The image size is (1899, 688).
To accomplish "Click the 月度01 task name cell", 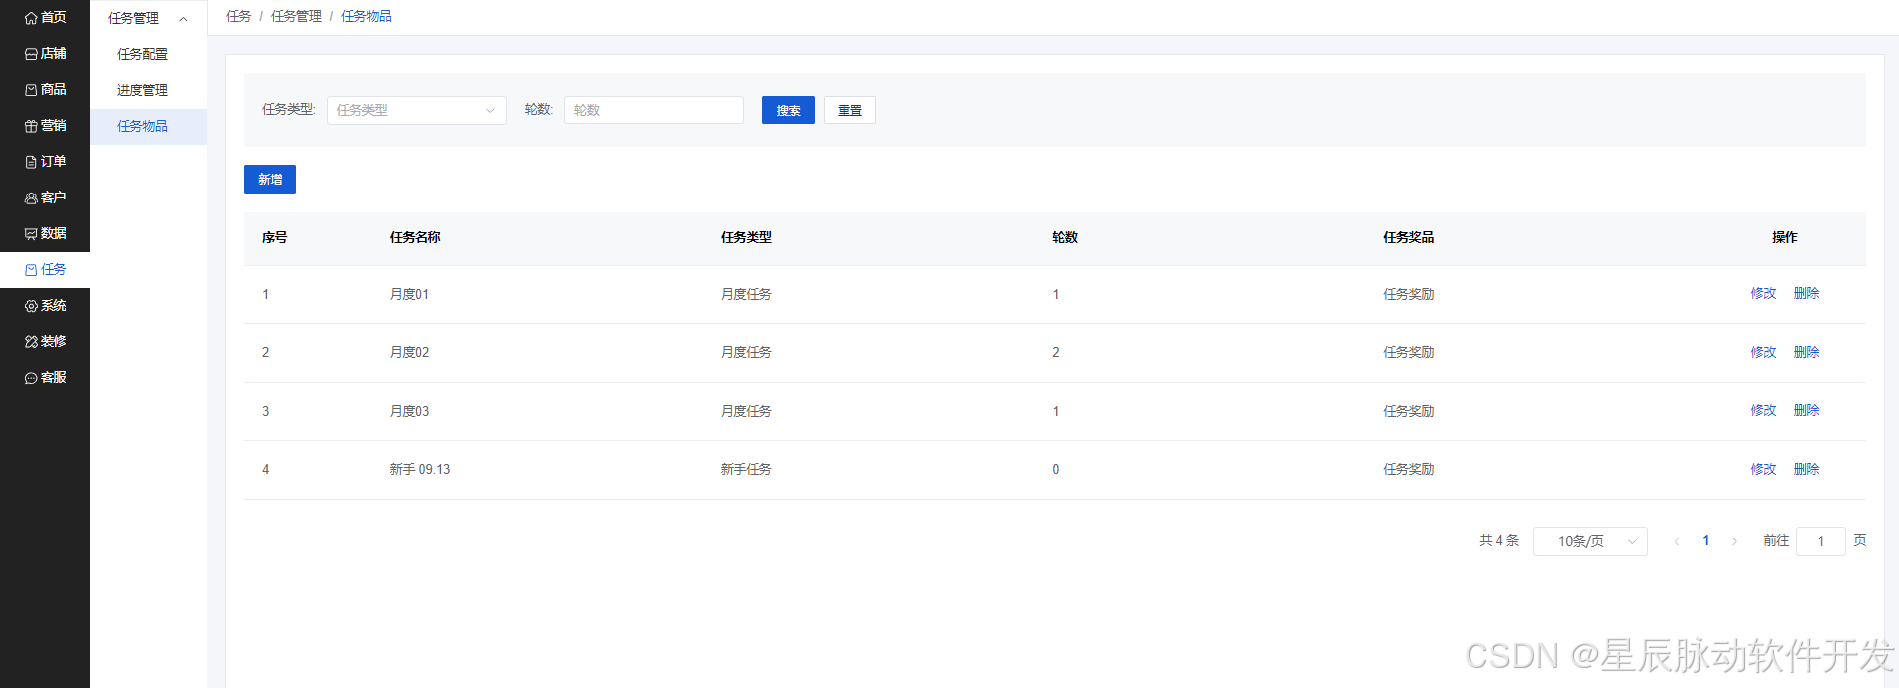I will [x=409, y=294].
